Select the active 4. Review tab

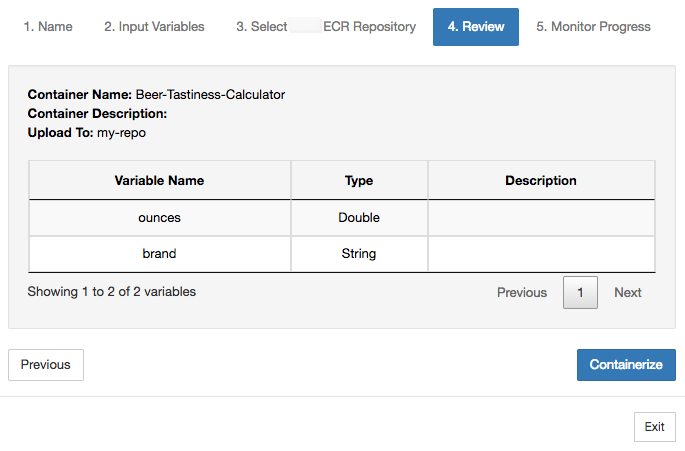[476, 26]
